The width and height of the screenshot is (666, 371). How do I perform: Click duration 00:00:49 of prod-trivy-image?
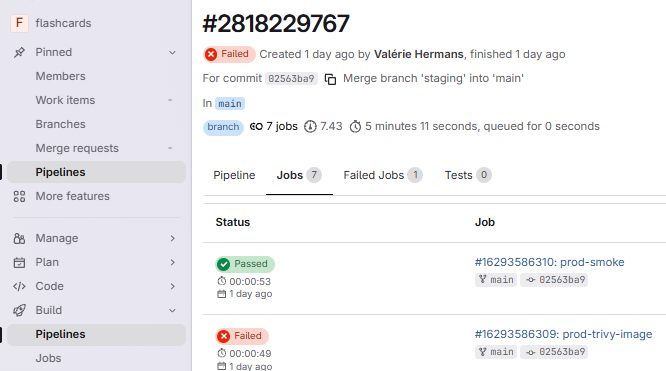(250, 354)
